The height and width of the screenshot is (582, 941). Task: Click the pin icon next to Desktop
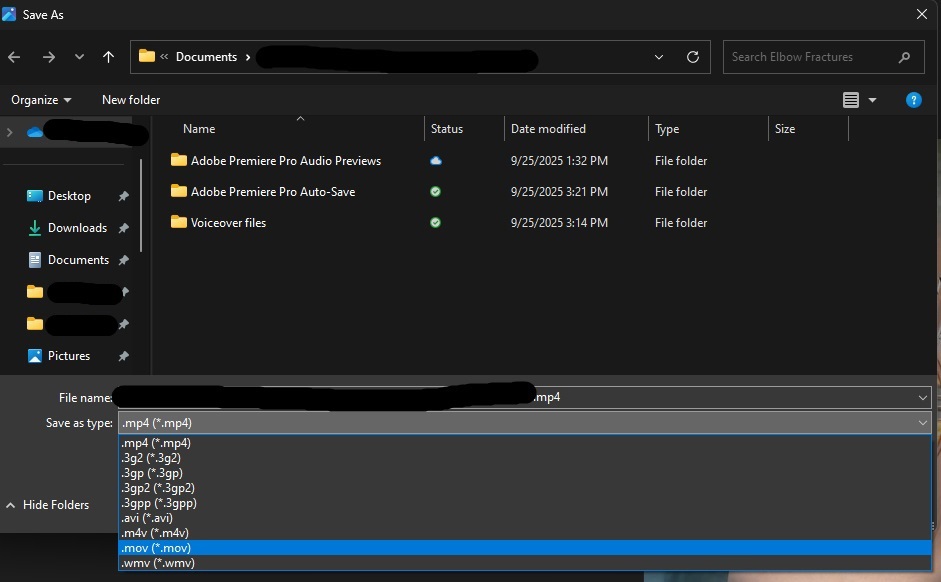point(123,196)
